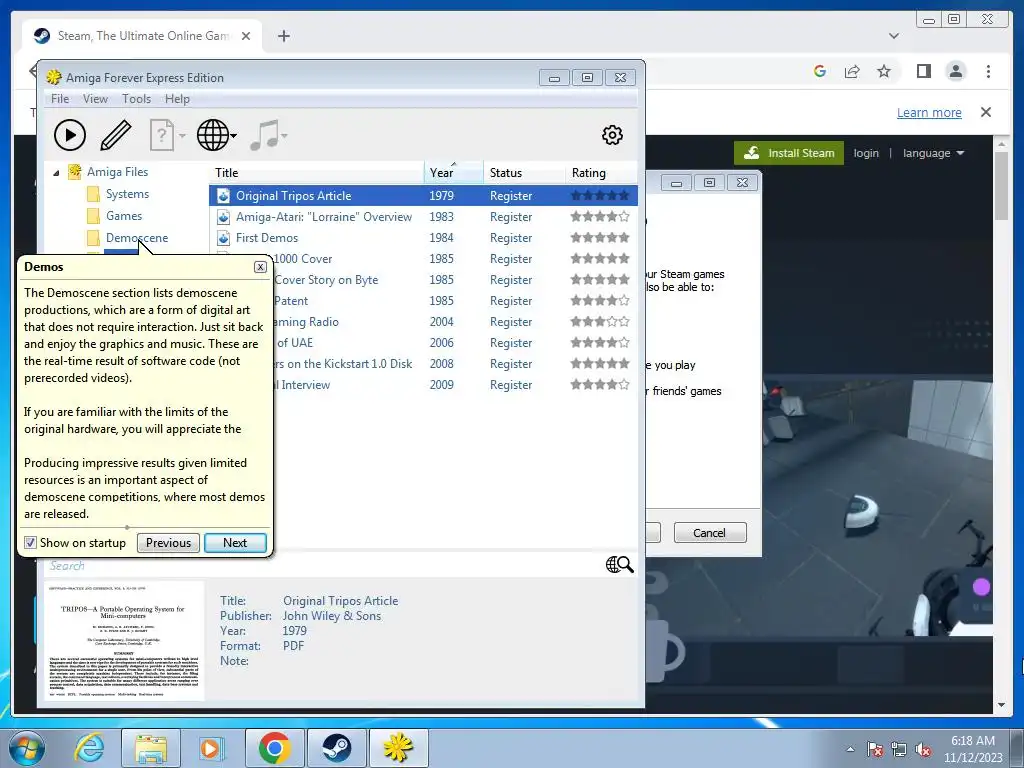Click Steam icon on taskbar

336,748
